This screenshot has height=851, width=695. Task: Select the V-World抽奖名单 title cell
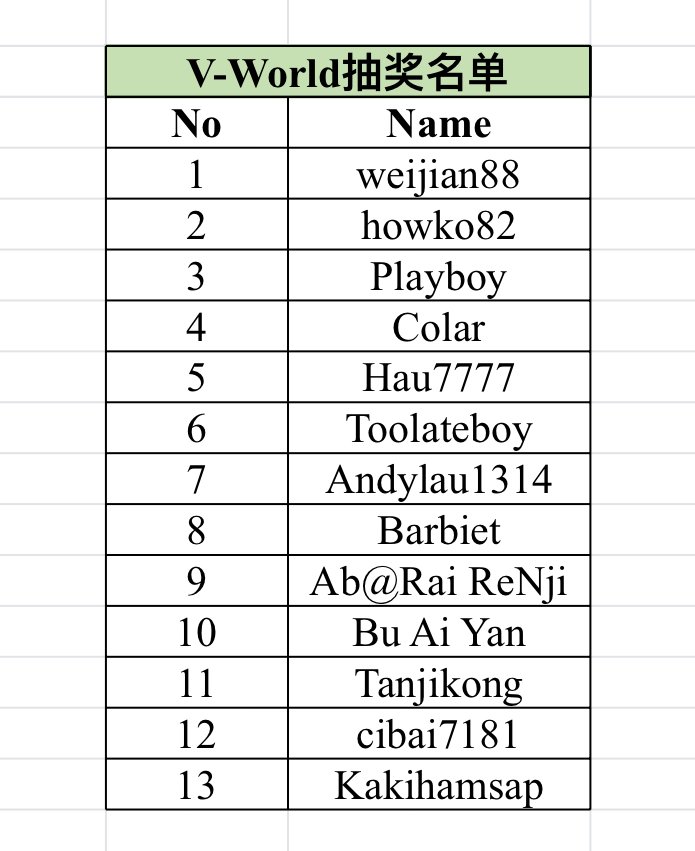pyautogui.click(x=348, y=73)
